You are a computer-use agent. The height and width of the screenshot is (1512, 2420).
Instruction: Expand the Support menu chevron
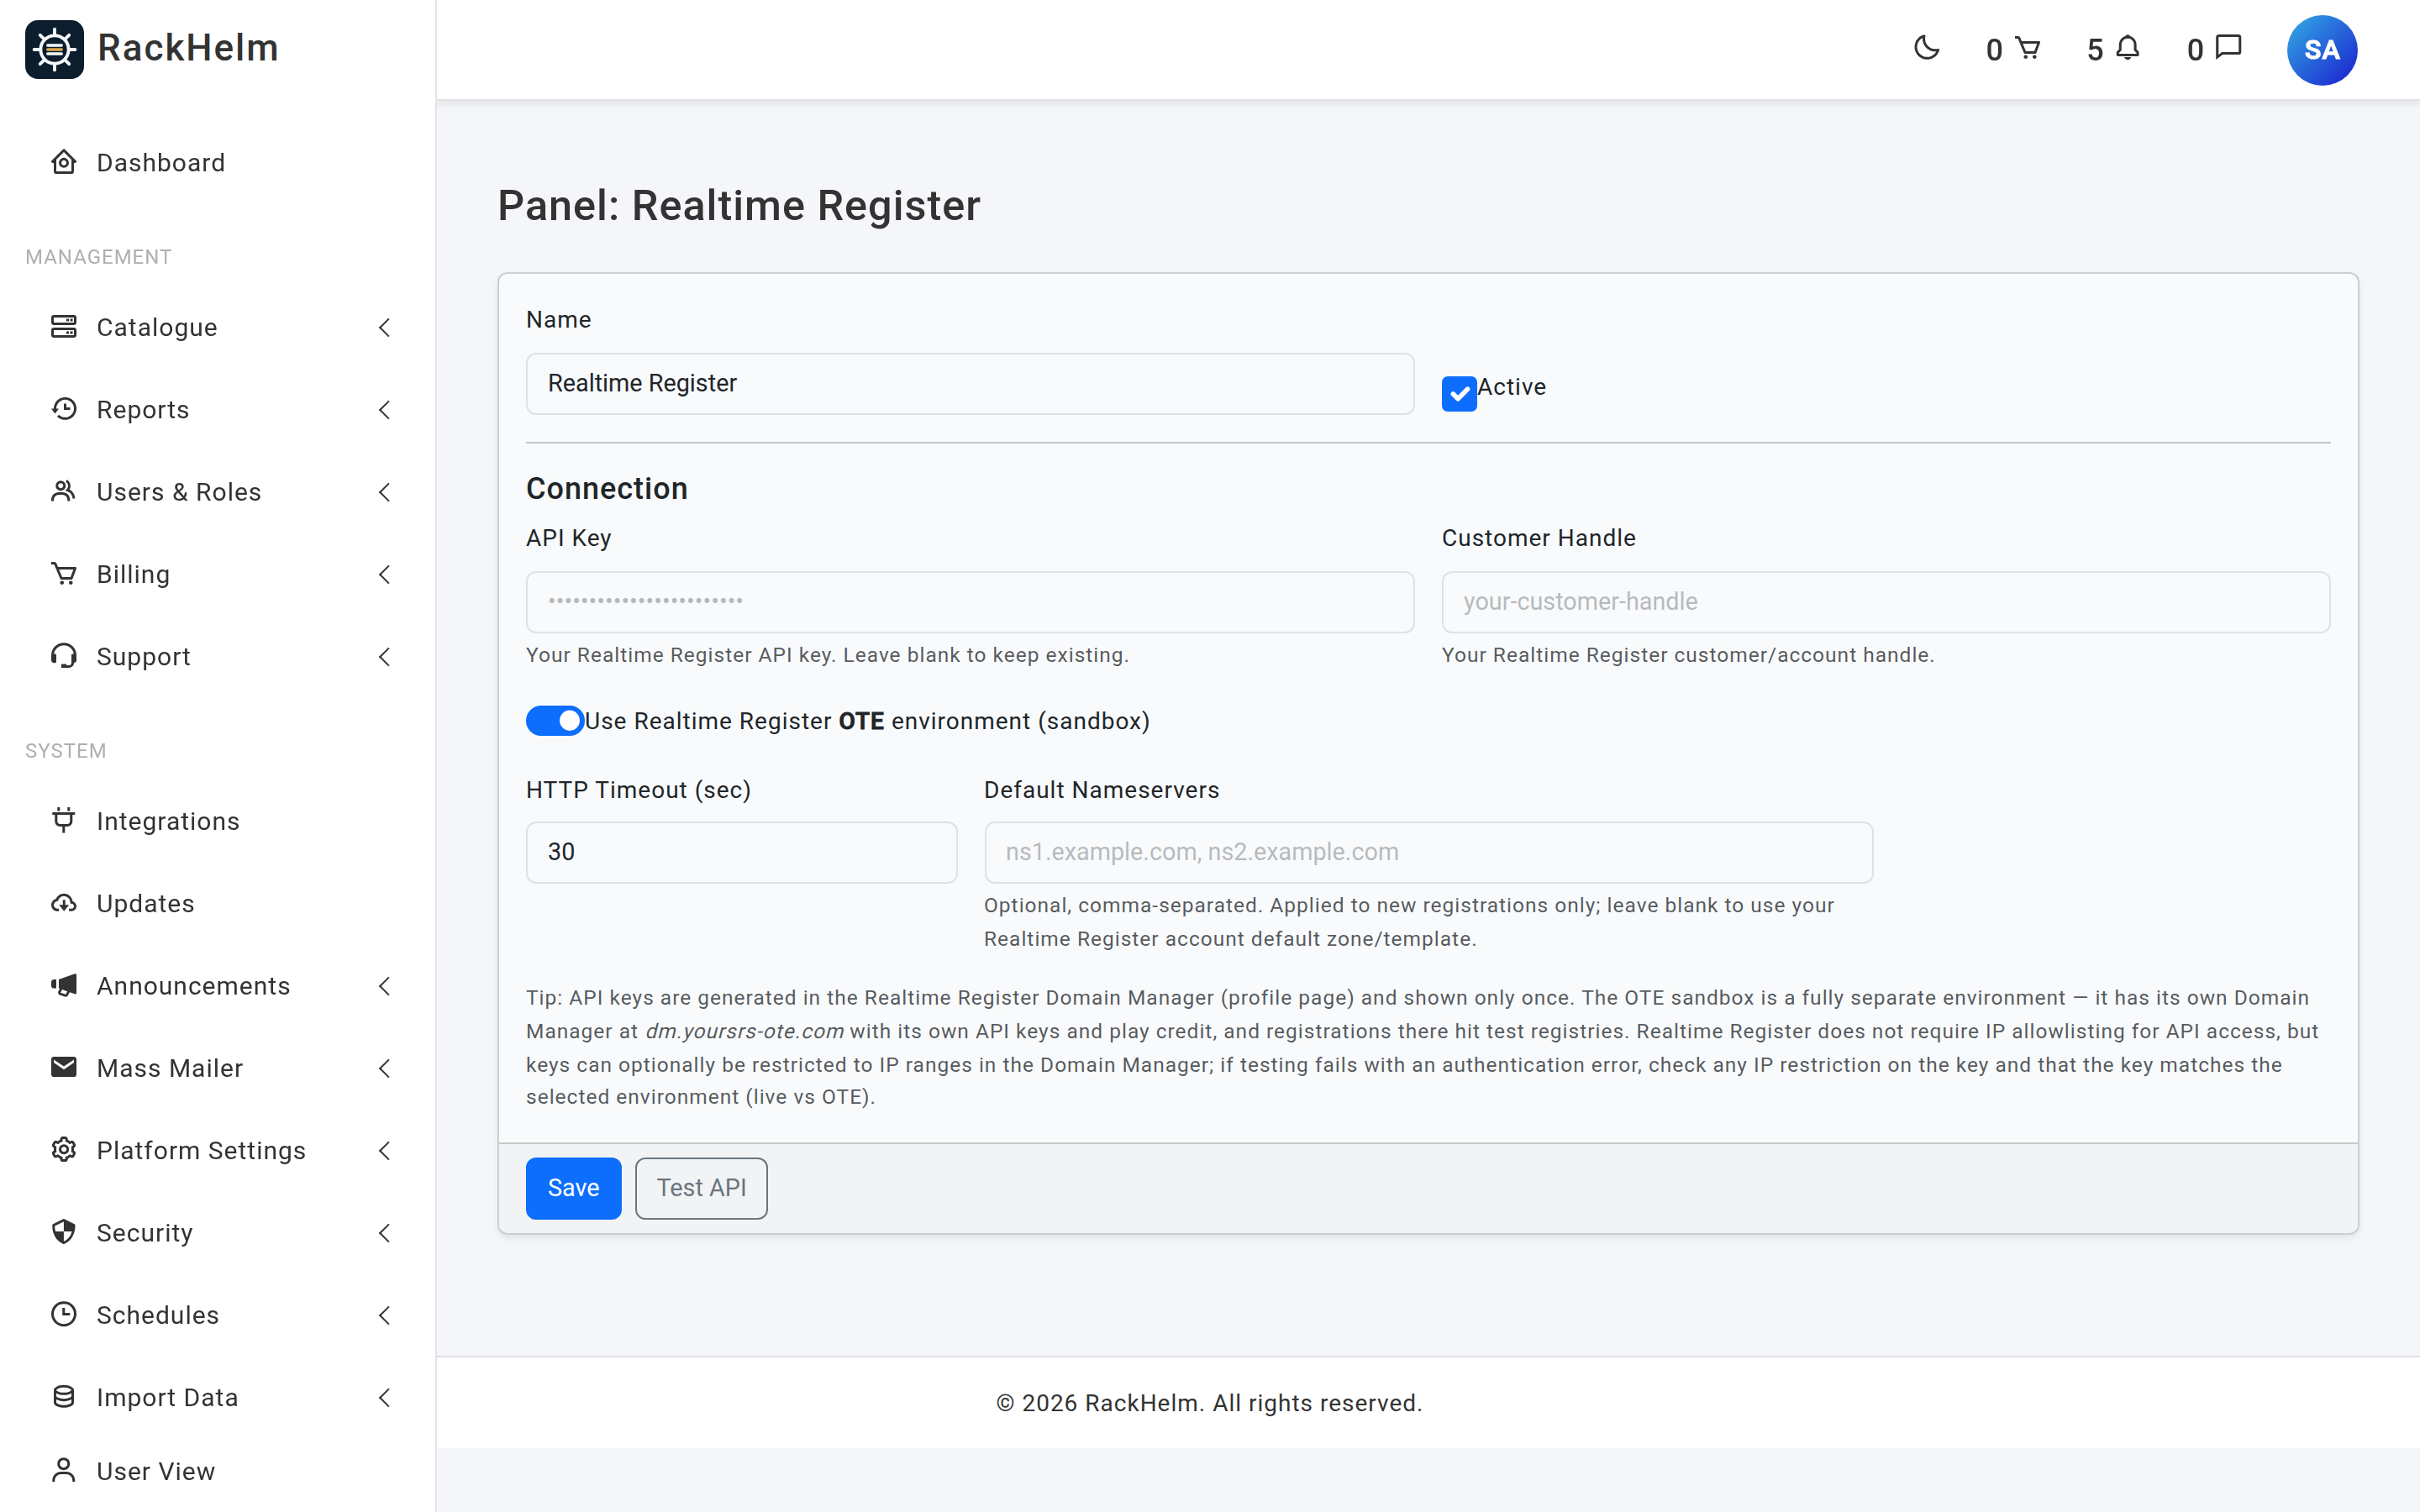384,656
